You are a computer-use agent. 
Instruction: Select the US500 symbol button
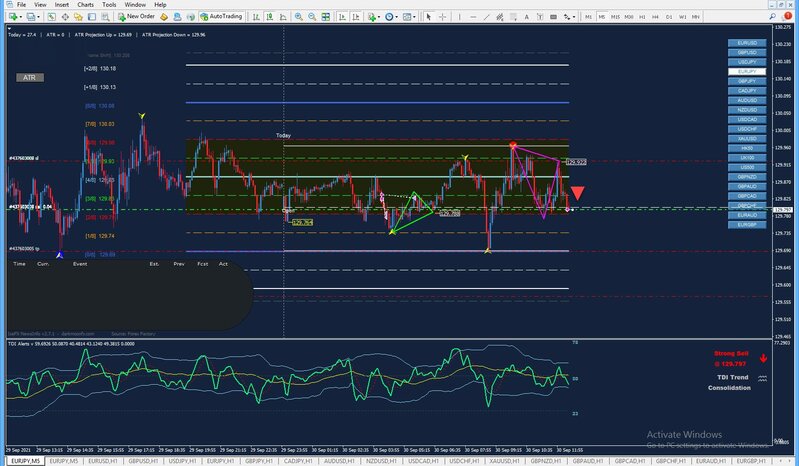pos(747,168)
